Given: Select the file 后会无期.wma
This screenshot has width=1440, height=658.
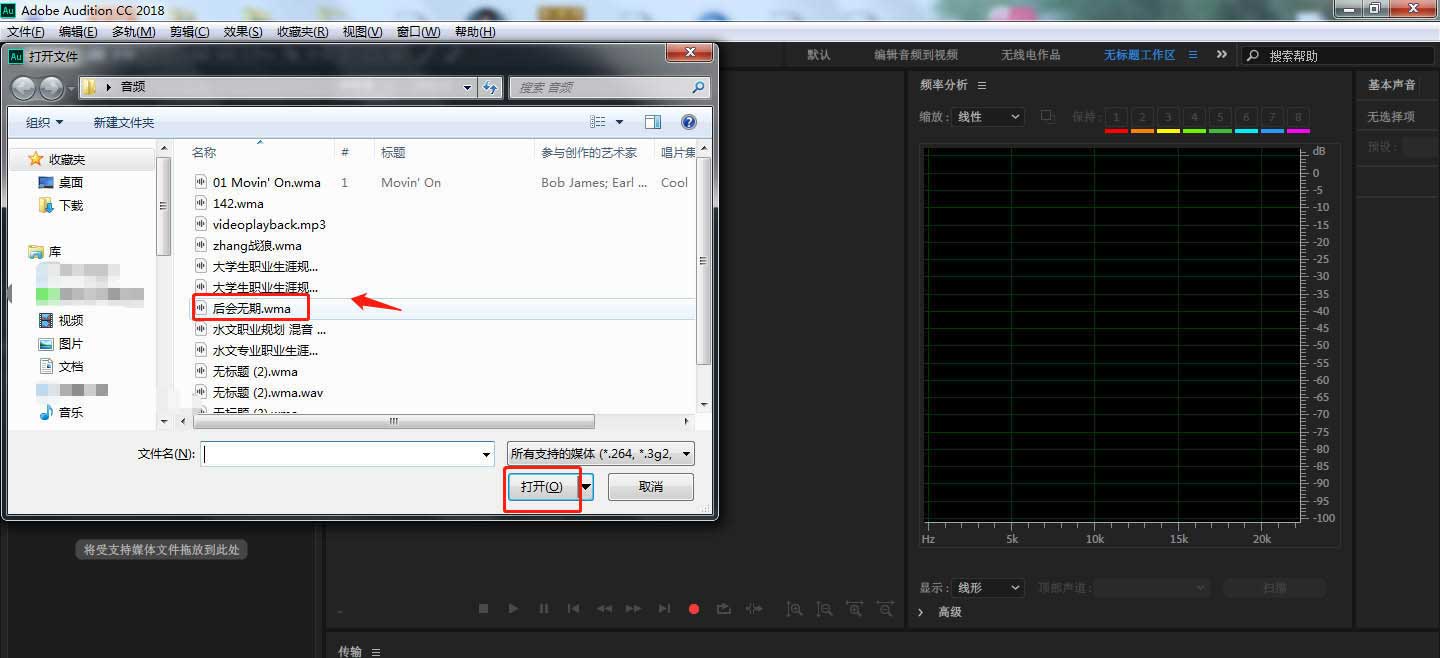Looking at the screenshot, I should [252, 308].
